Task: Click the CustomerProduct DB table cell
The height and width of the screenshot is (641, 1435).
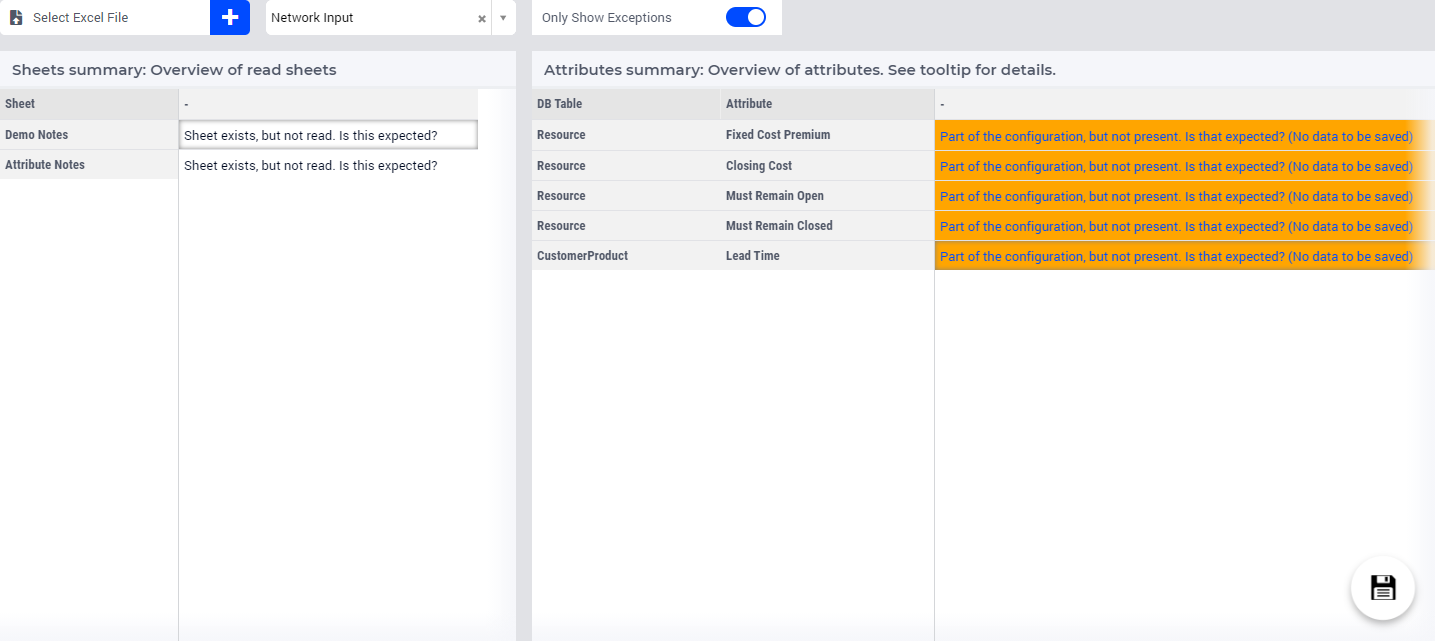Action: [626, 256]
